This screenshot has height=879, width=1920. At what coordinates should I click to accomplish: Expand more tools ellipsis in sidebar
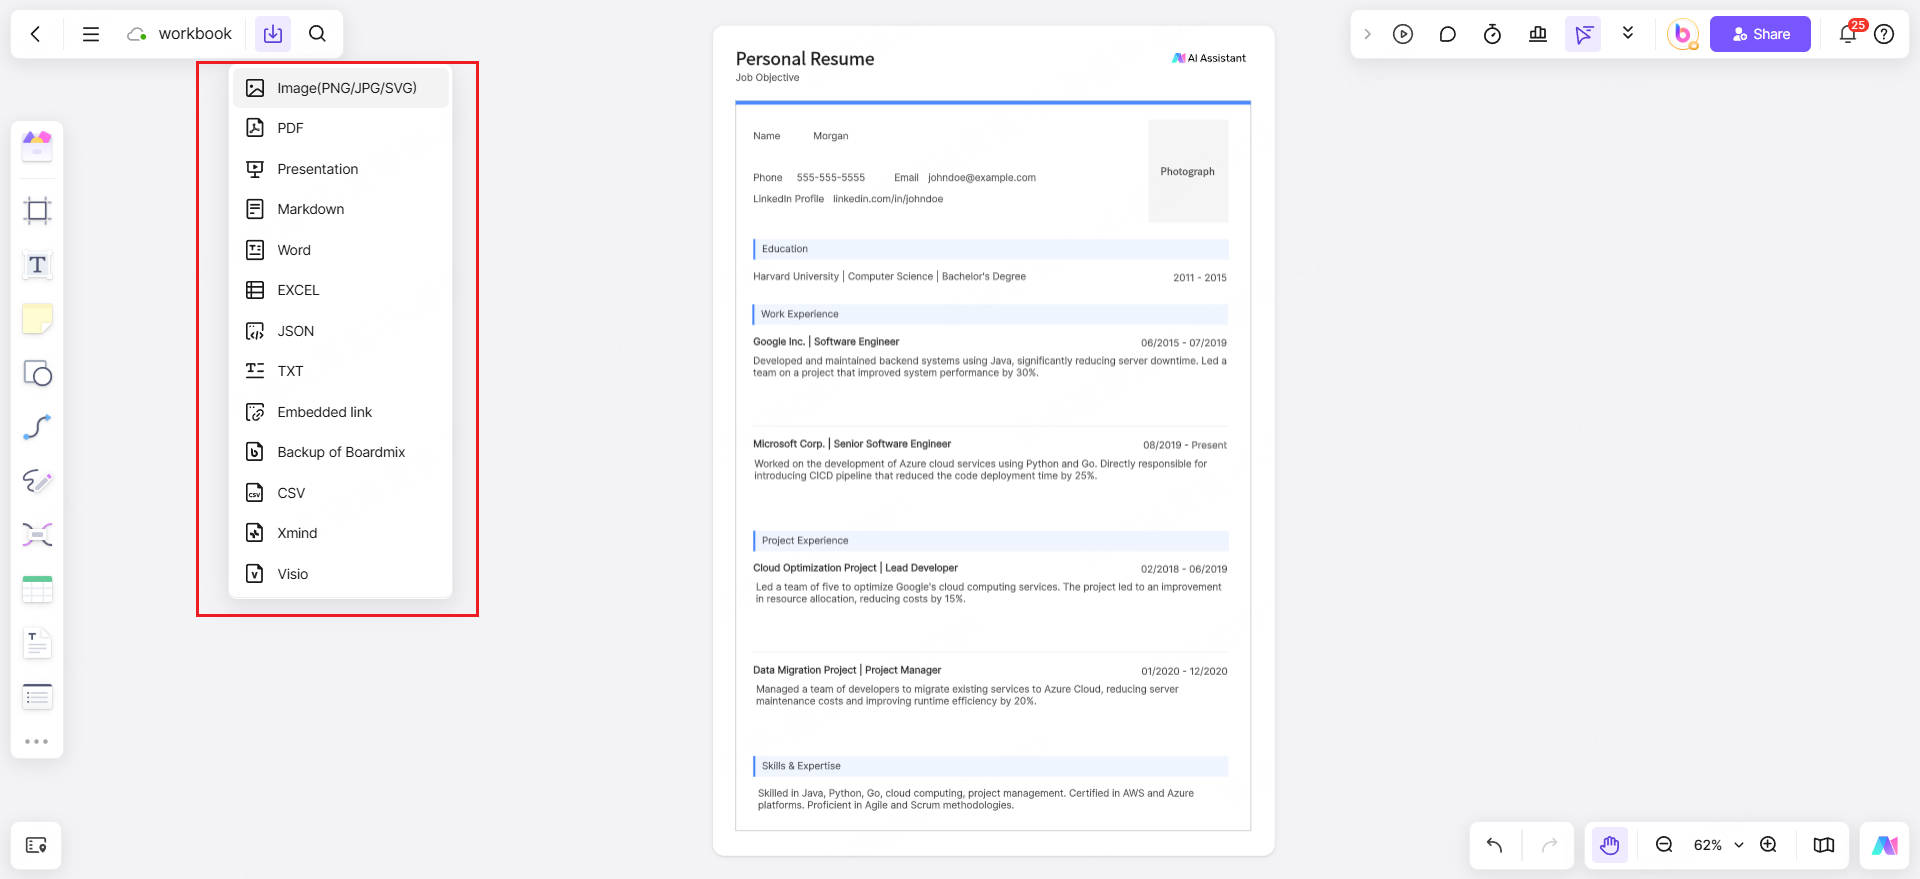(x=37, y=741)
